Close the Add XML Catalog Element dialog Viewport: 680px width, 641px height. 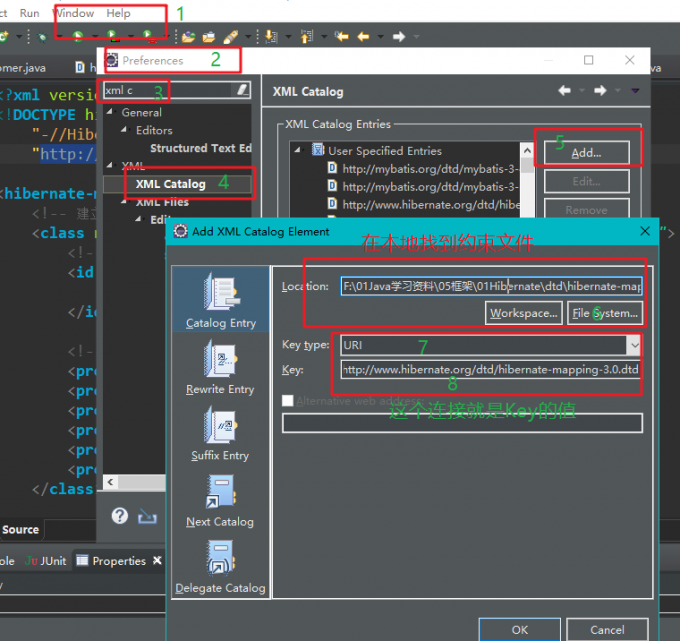pos(645,231)
